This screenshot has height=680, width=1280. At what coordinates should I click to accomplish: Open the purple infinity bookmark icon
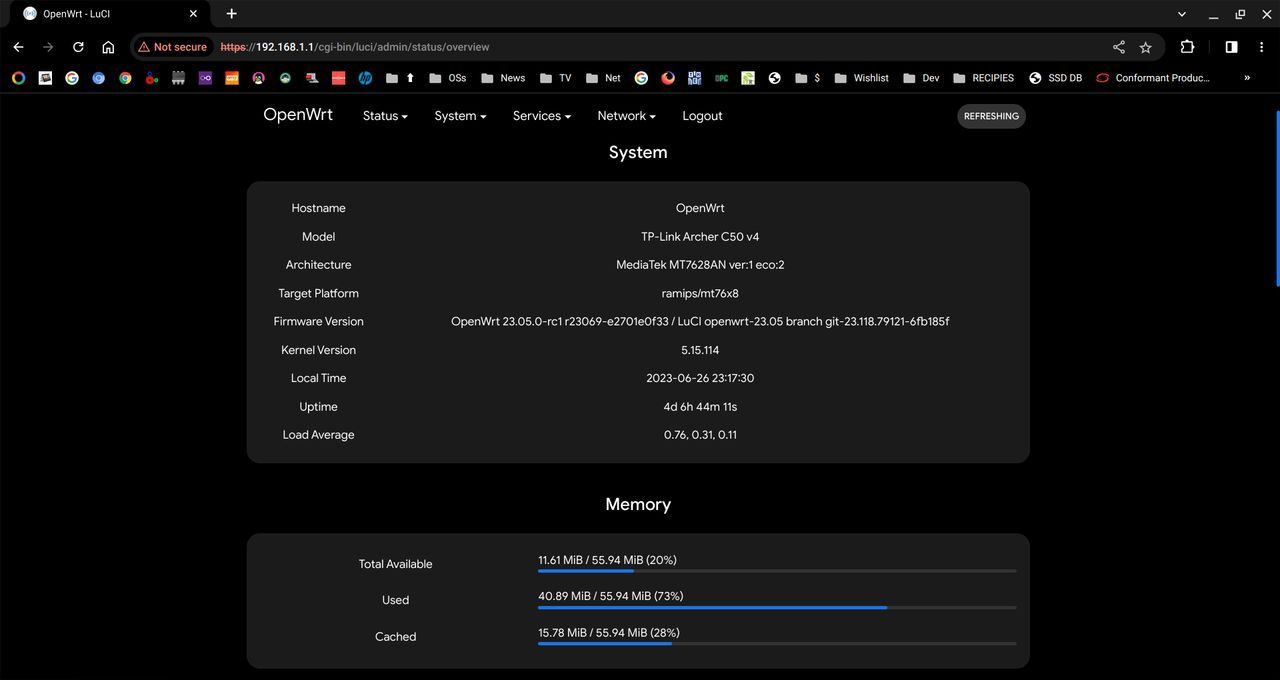click(x=205, y=78)
